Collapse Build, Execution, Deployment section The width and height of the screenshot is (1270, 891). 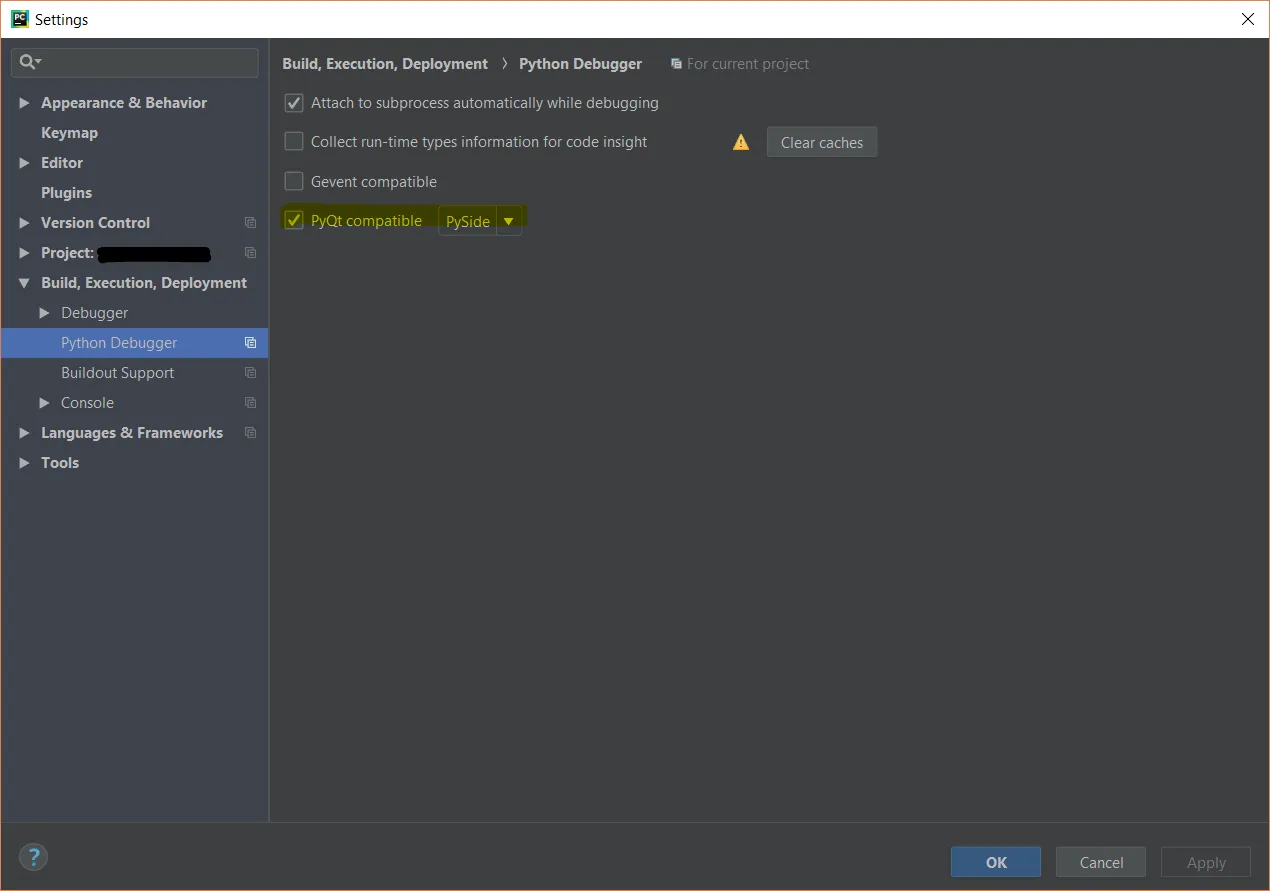click(x=24, y=283)
